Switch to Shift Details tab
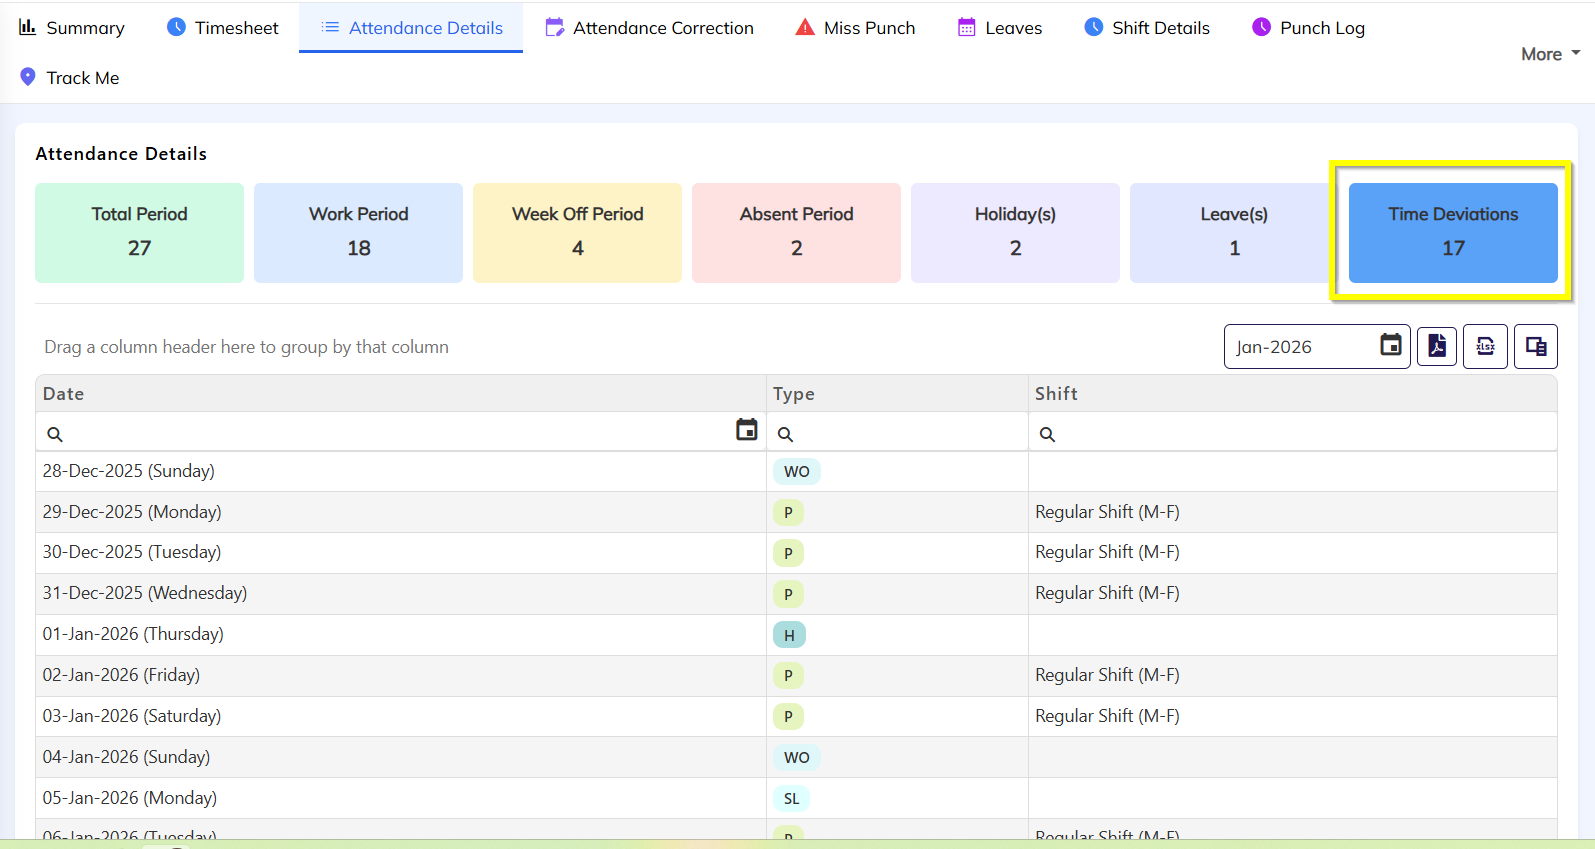The width and height of the screenshot is (1595, 849). tap(1147, 28)
